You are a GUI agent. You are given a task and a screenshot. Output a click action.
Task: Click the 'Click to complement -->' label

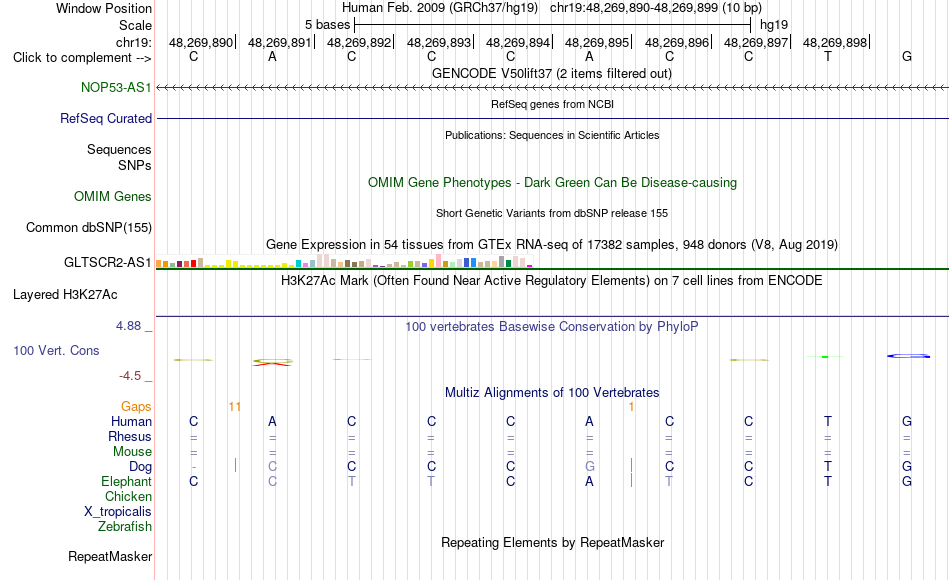[82, 58]
